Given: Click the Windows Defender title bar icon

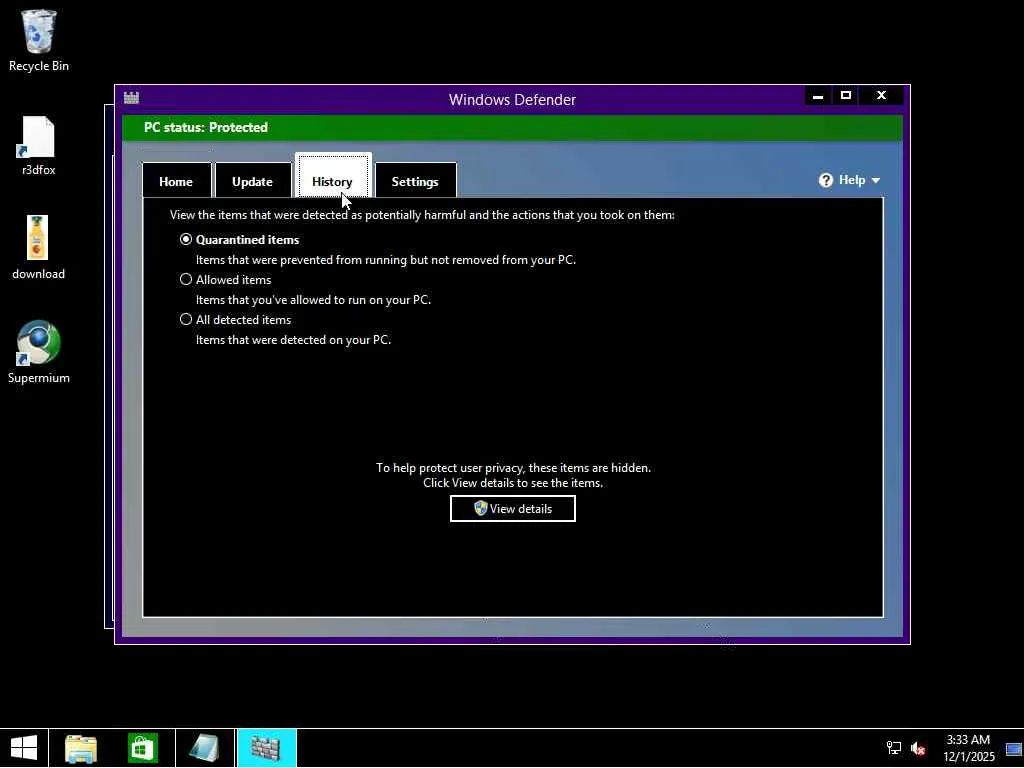Looking at the screenshot, I should tap(131, 98).
